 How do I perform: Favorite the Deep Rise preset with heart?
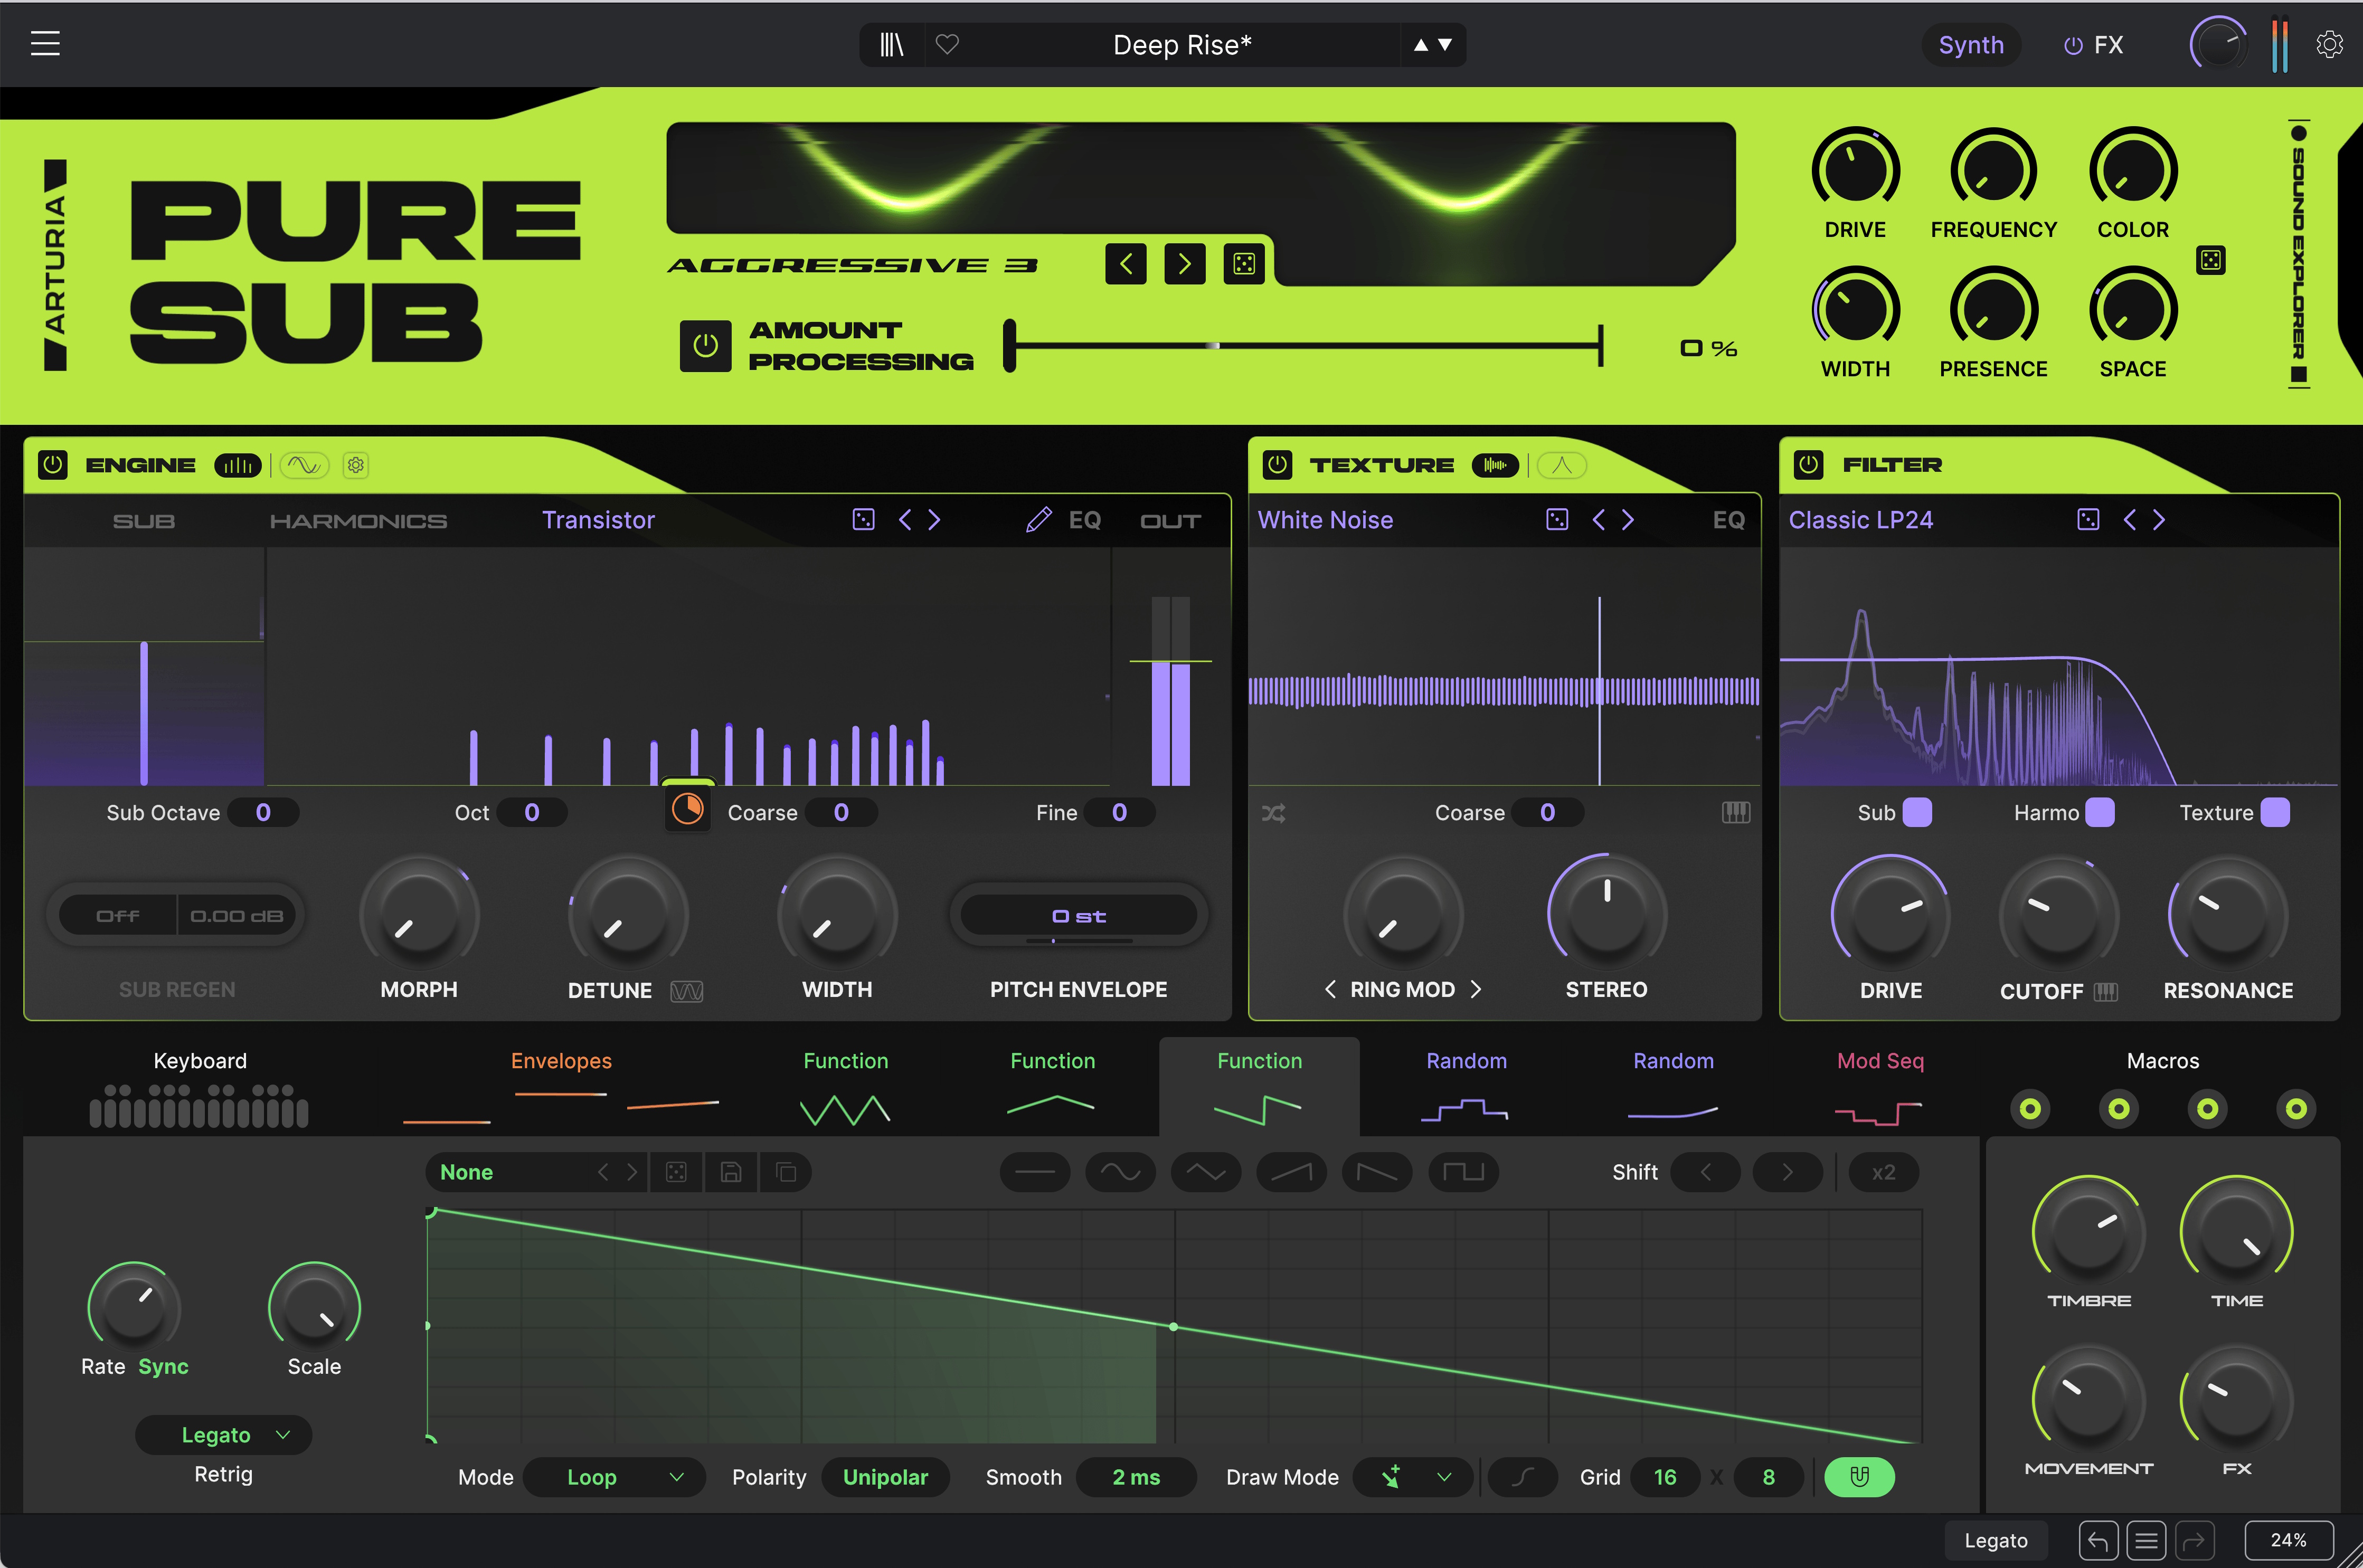click(x=947, y=45)
